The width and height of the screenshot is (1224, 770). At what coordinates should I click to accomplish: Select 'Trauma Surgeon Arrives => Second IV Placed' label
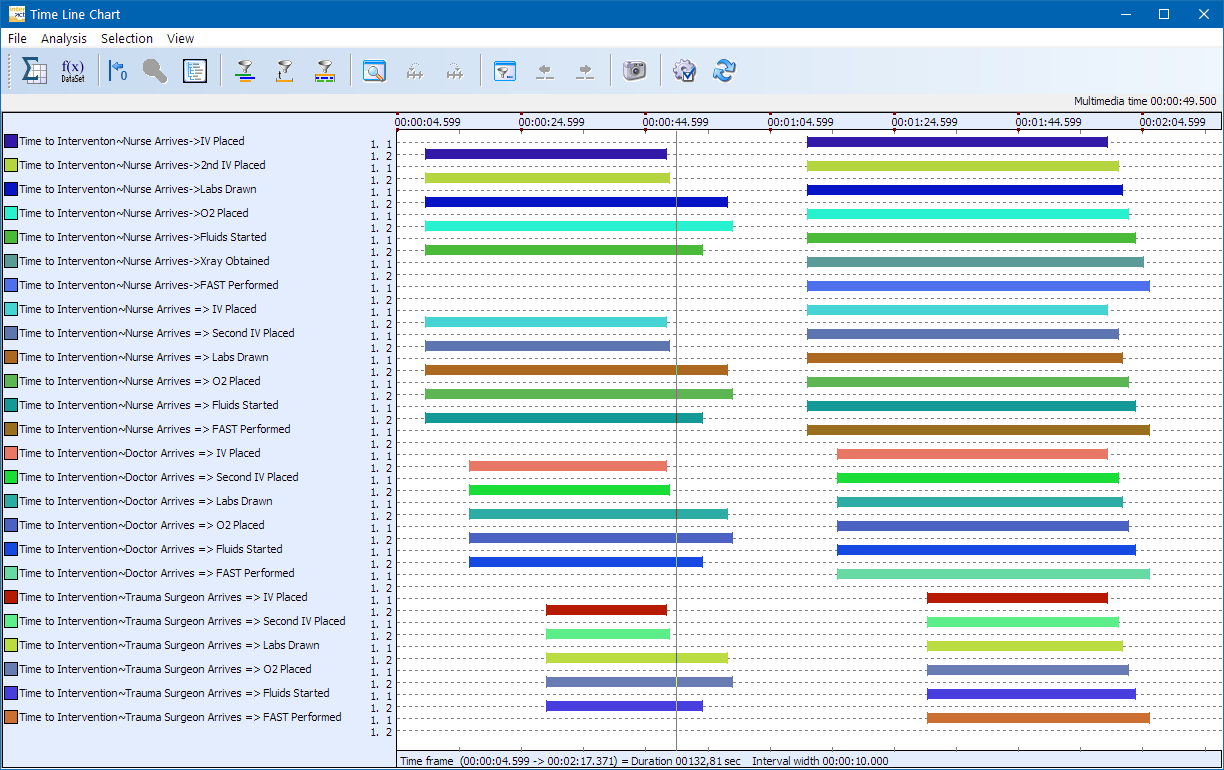182,621
